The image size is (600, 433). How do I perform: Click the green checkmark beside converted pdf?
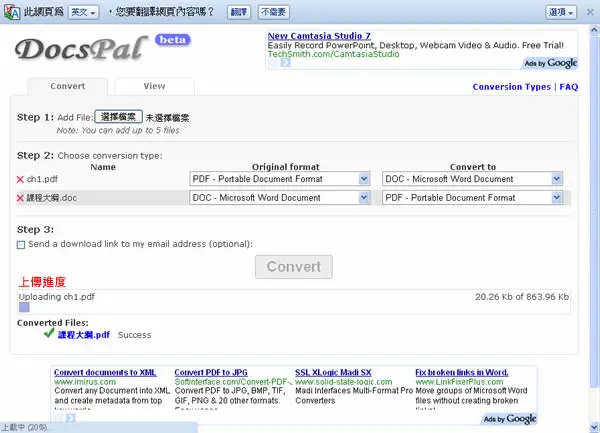pyautogui.click(x=49, y=333)
